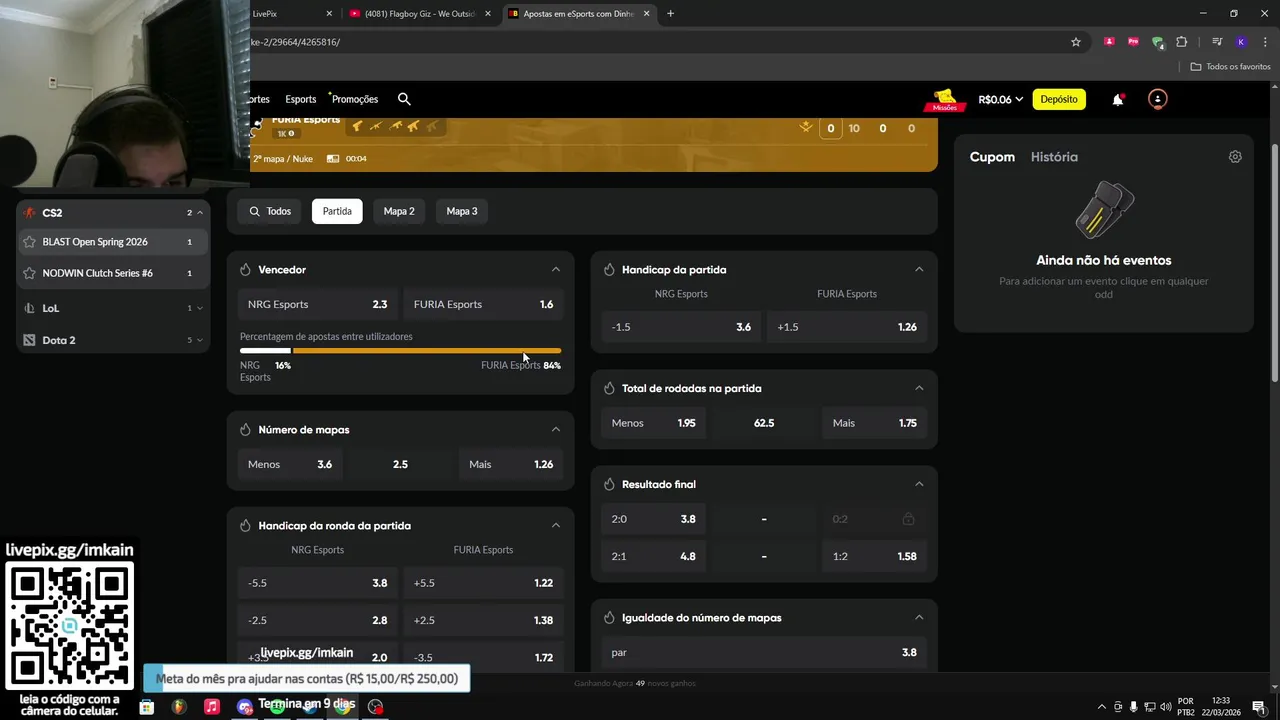This screenshot has height=720, width=1280.
Task: Open coupon settings gear icon
Action: pos(1235,157)
